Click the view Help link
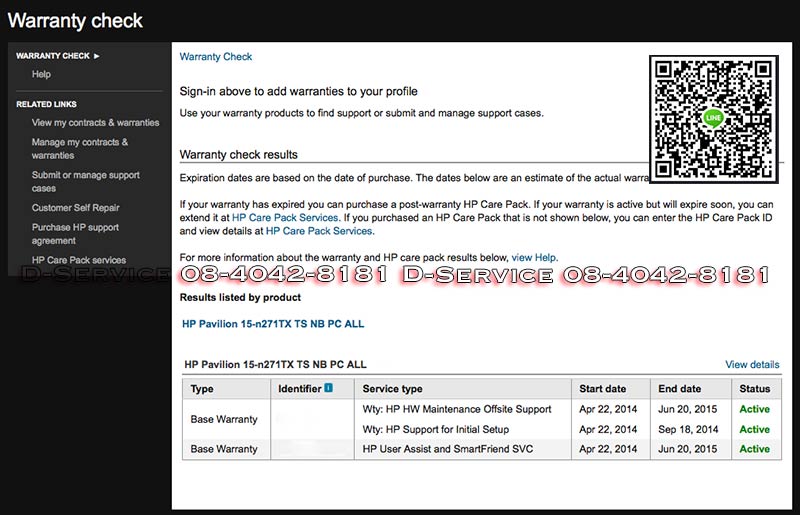The height and width of the screenshot is (515, 800). pos(534,257)
